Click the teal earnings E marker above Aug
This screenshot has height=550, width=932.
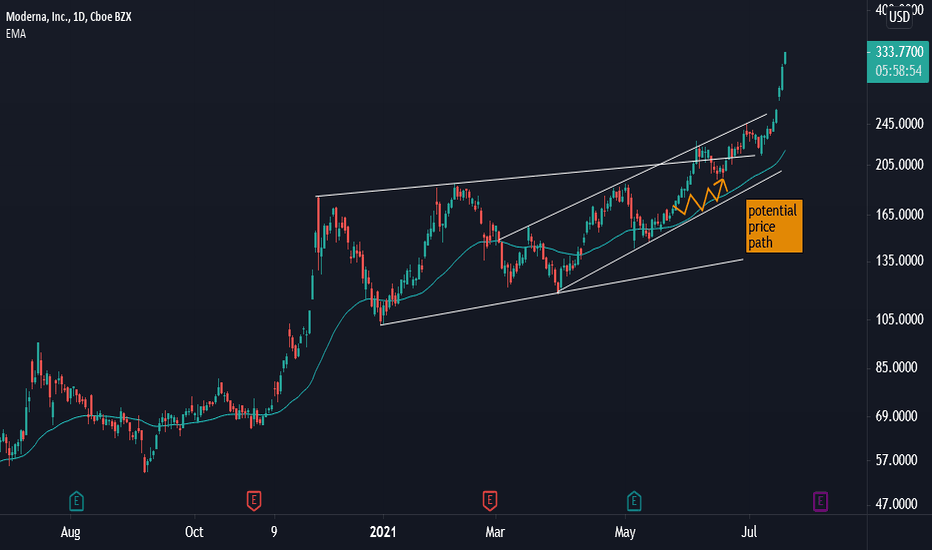[x=76, y=501]
